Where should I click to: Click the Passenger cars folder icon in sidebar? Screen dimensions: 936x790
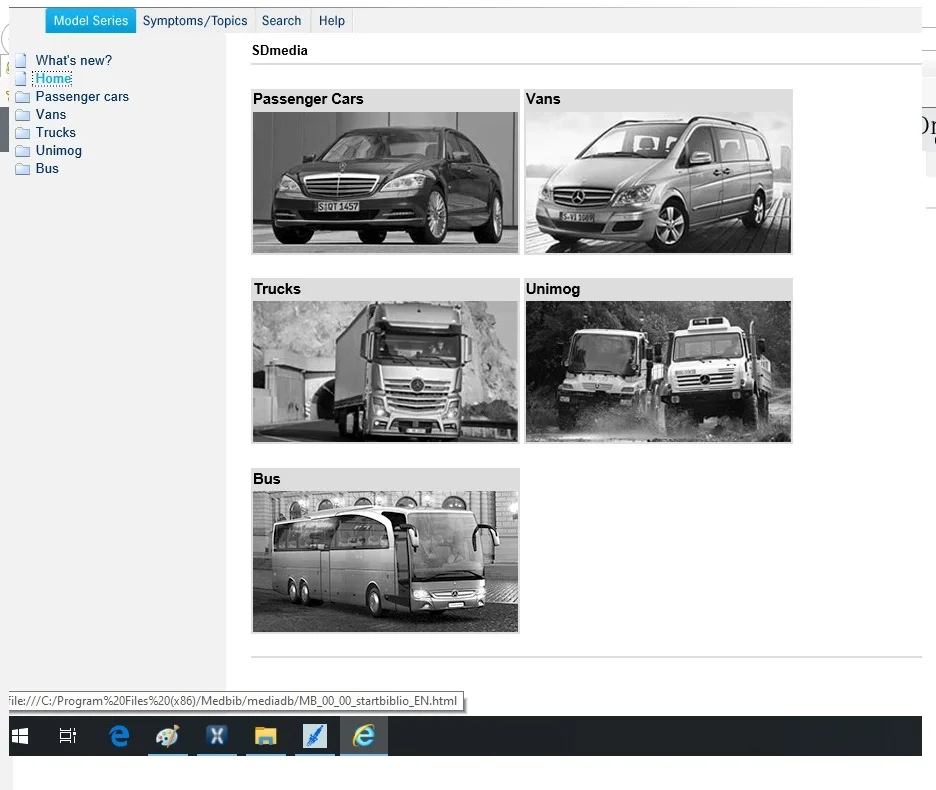(x=22, y=97)
